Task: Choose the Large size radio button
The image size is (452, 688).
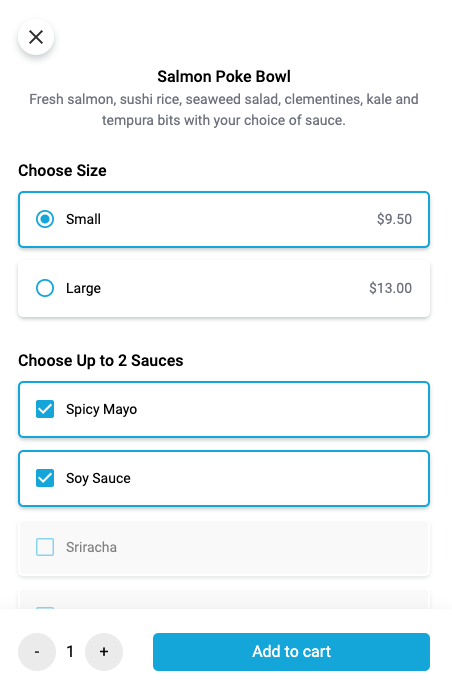Action: pos(45,288)
